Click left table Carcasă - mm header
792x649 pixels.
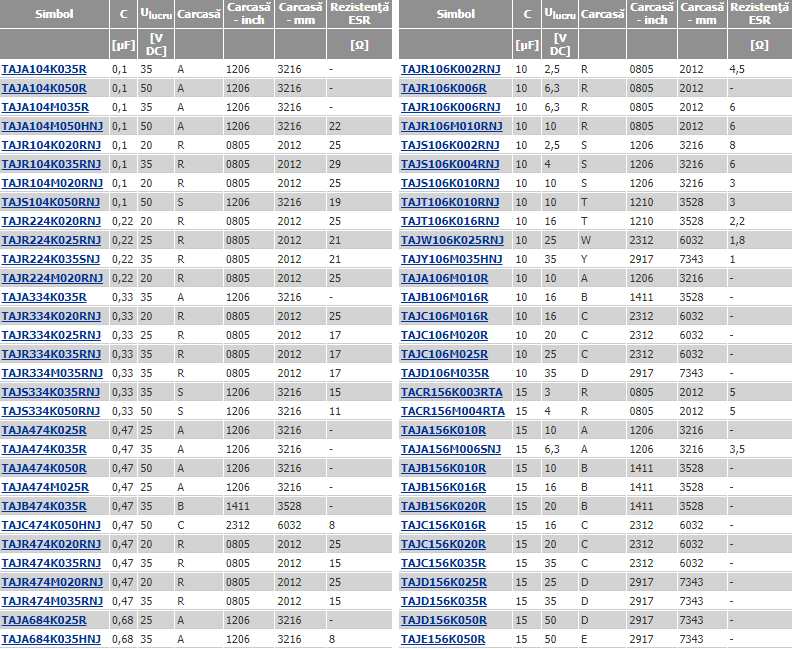pos(301,14)
